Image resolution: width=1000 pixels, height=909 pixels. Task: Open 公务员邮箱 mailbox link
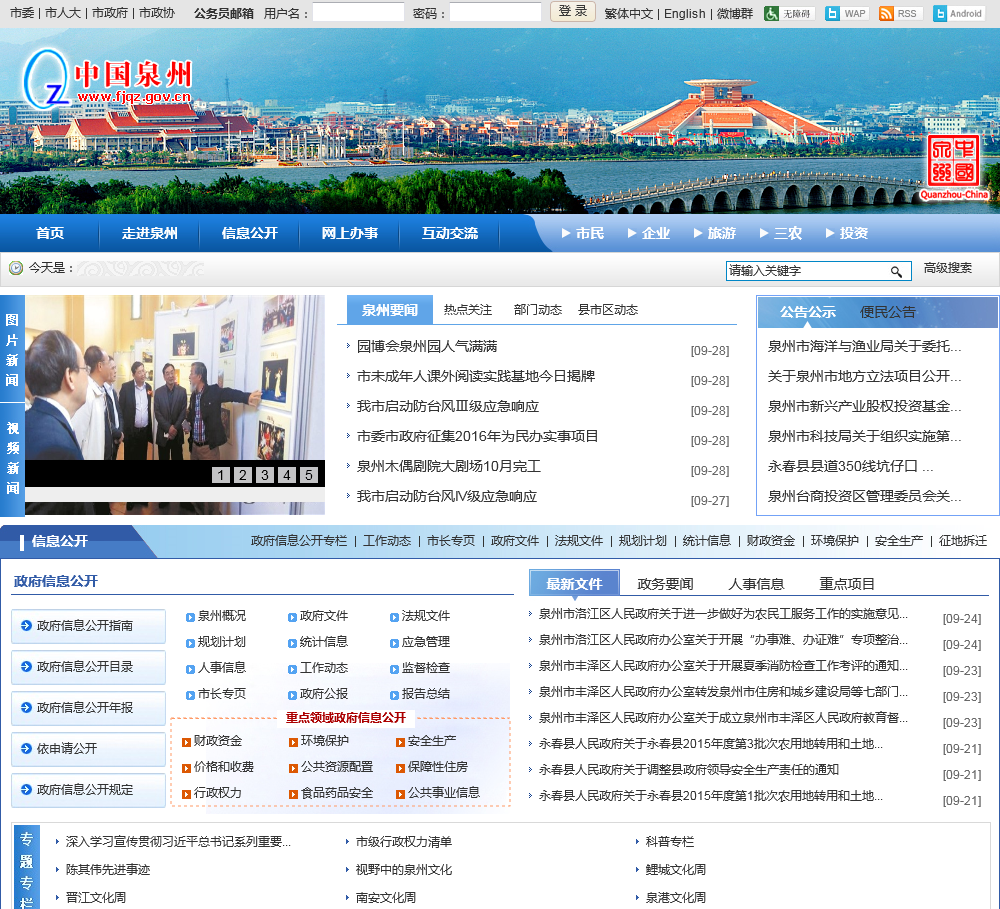[x=224, y=13]
